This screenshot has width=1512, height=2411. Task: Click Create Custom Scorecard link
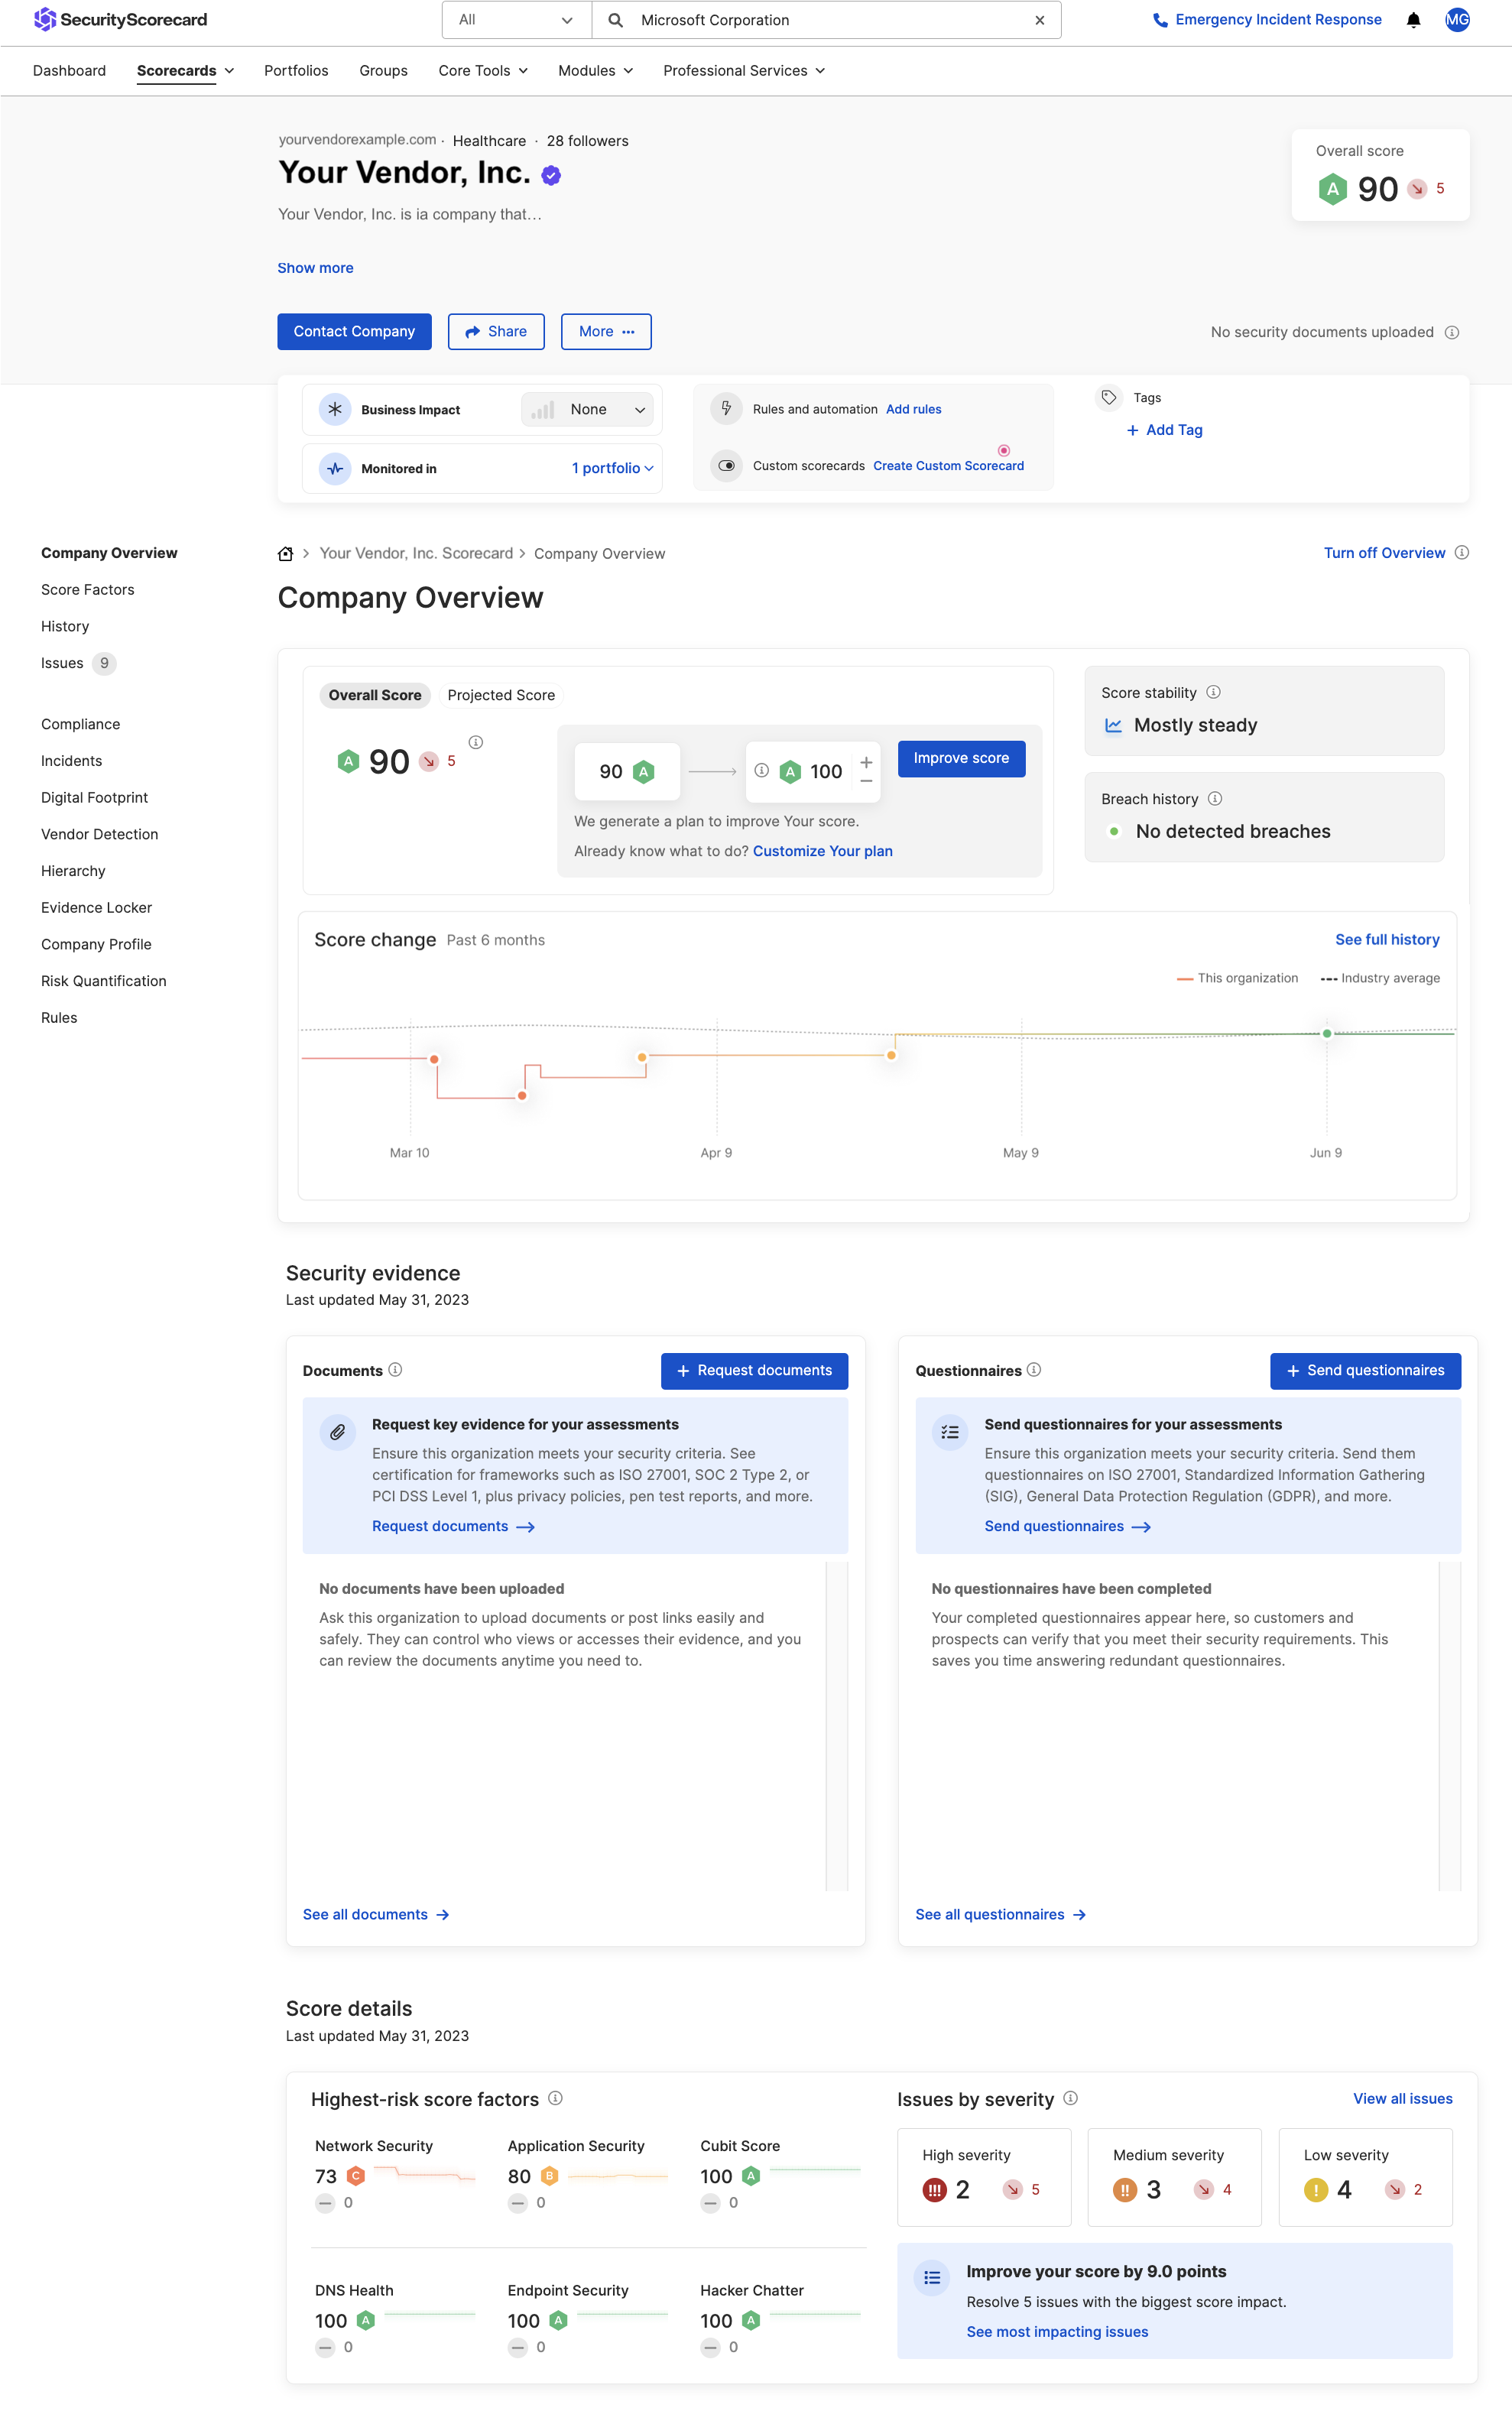(x=948, y=466)
